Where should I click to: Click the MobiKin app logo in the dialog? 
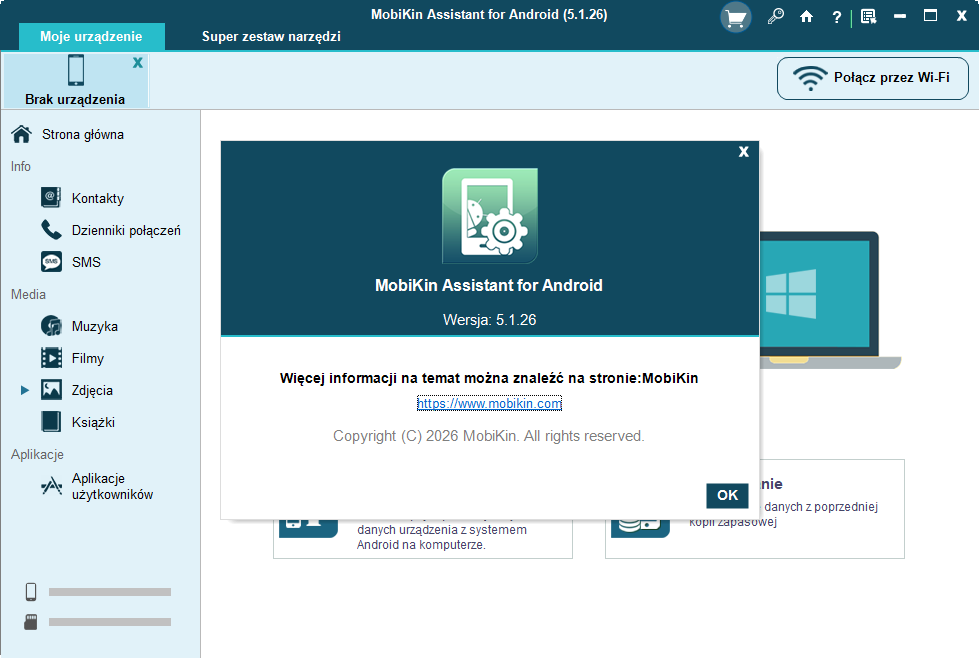pyautogui.click(x=490, y=216)
